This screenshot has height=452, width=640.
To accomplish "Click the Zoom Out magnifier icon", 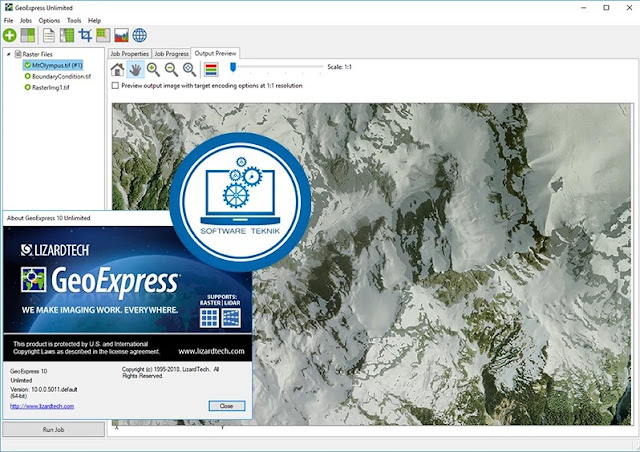I will pyautogui.click(x=171, y=70).
